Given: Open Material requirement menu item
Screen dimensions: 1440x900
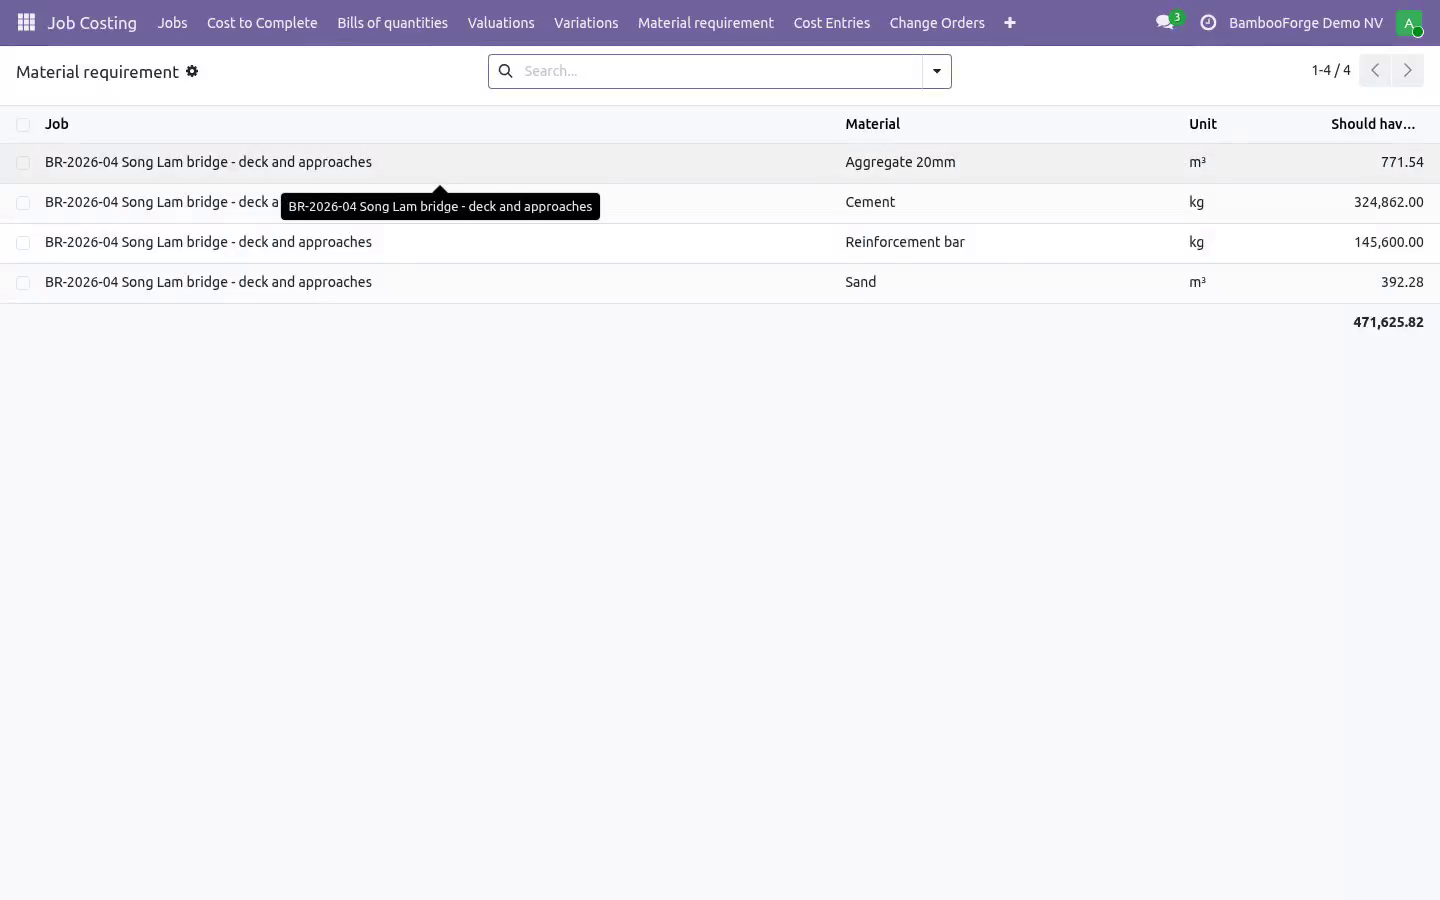Looking at the screenshot, I should tap(706, 22).
